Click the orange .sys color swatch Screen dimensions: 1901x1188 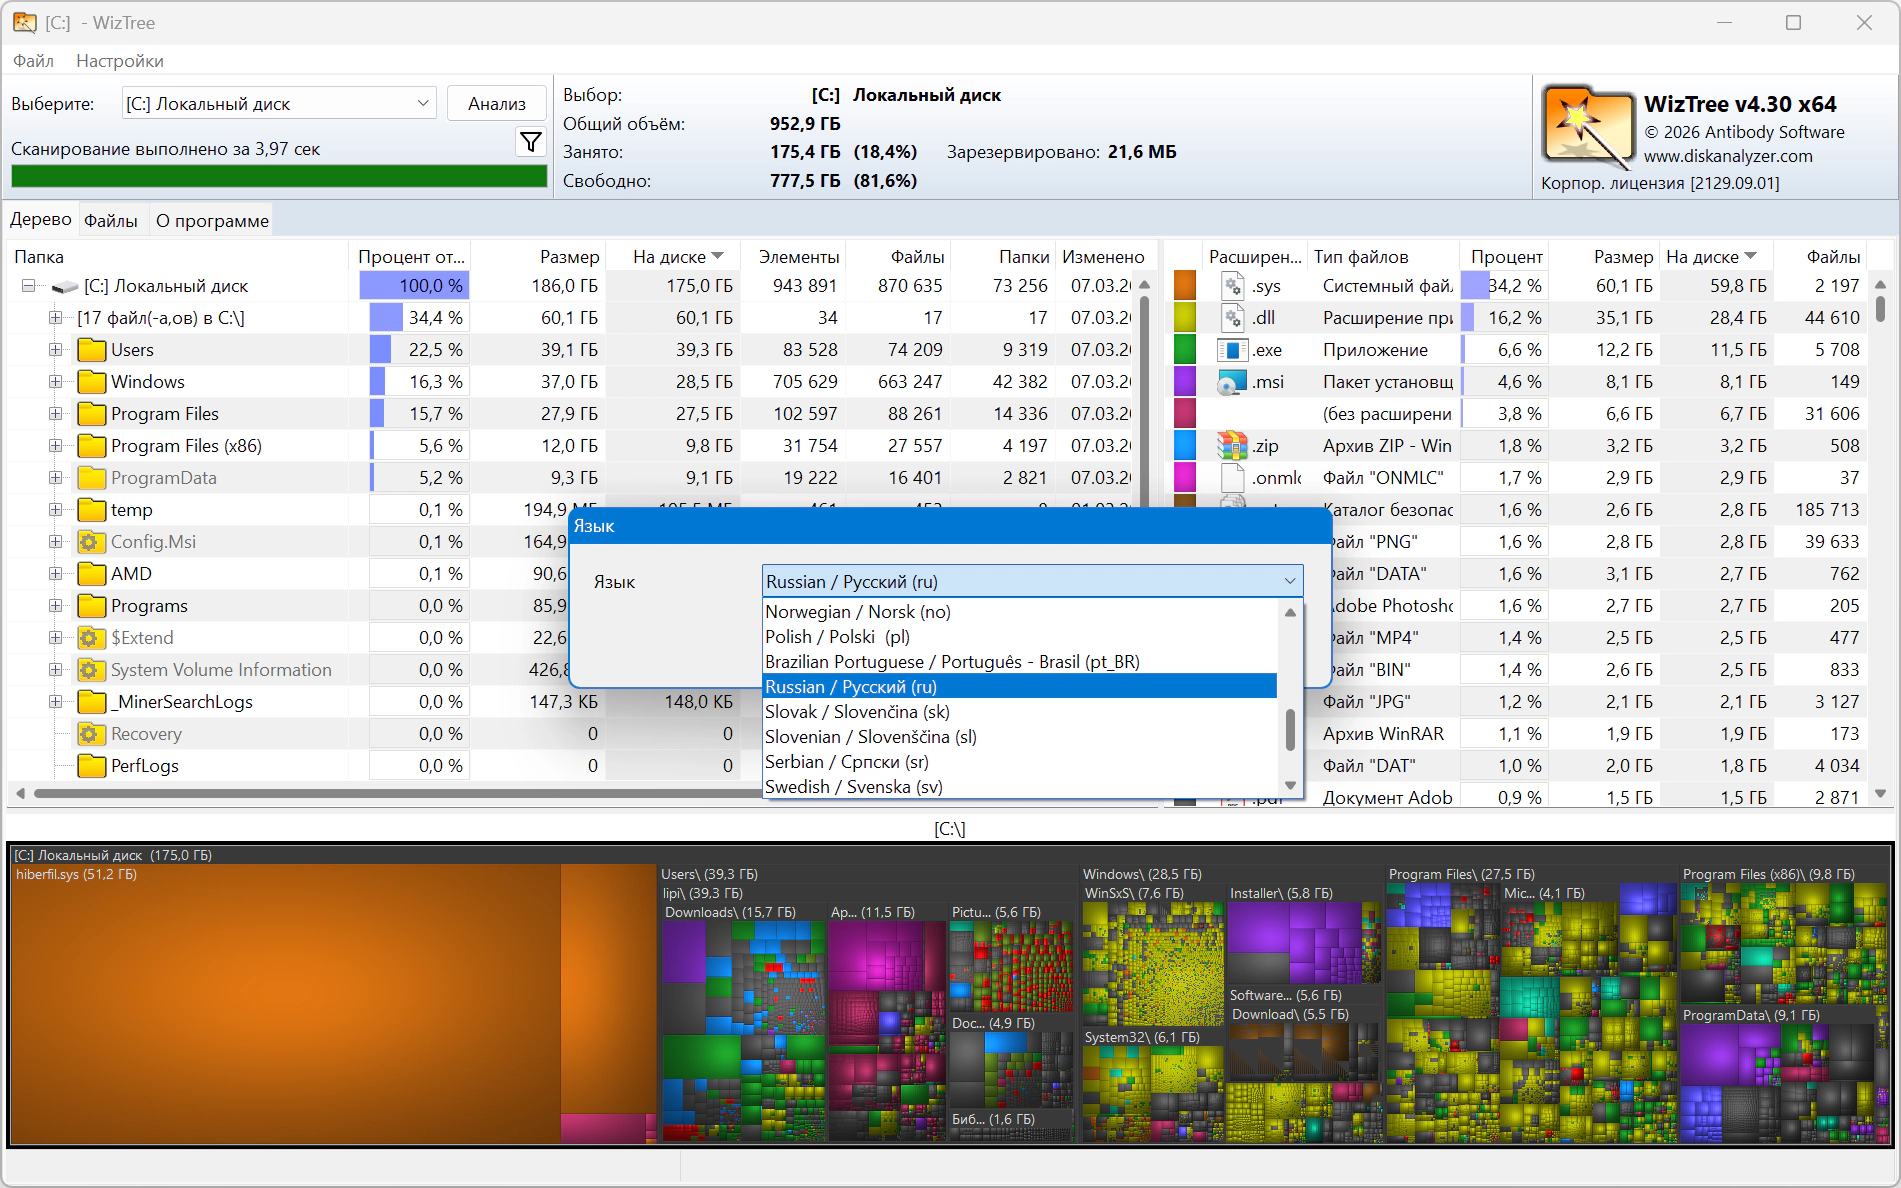coord(1185,286)
